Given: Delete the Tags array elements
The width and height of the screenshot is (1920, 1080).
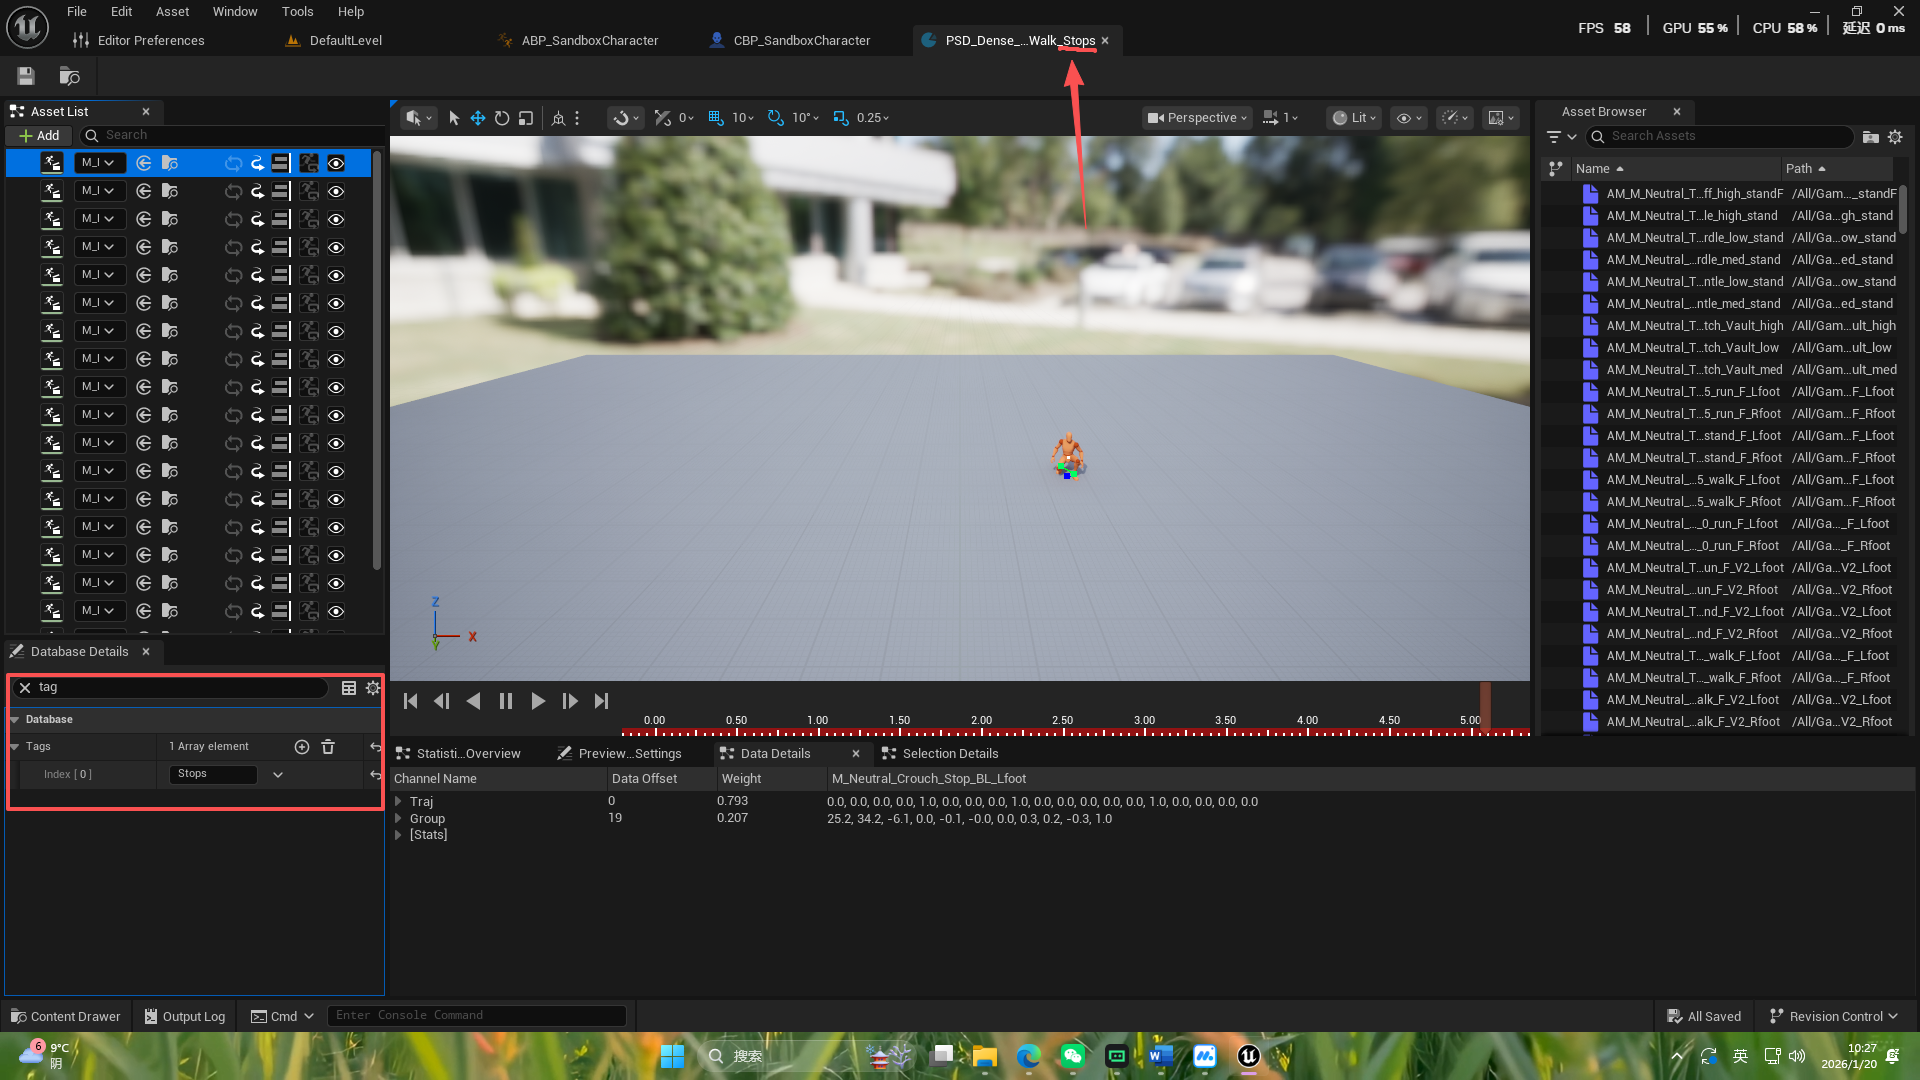Looking at the screenshot, I should (328, 746).
